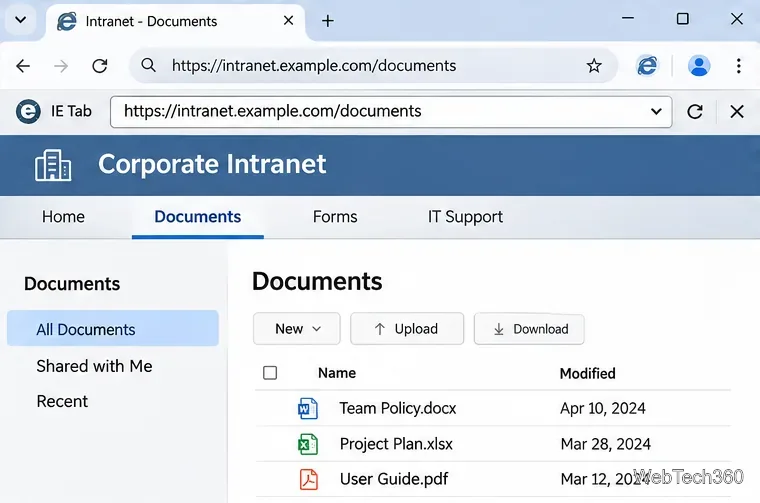This screenshot has height=503, width=760.
Task: Click the Excel icon for Project Plan.xlsx
Action: [308, 444]
